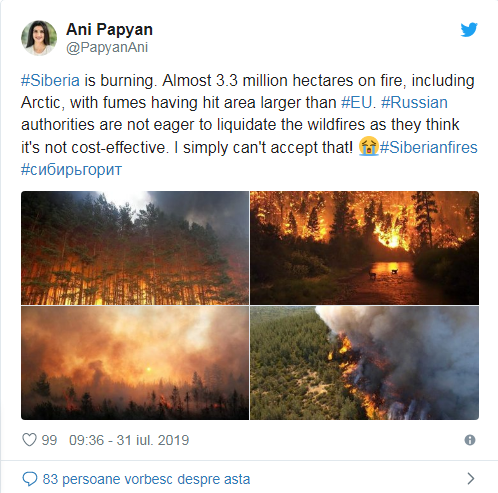Click the speech bubble reply icon
The image size is (498, 493).
[30, 479]
